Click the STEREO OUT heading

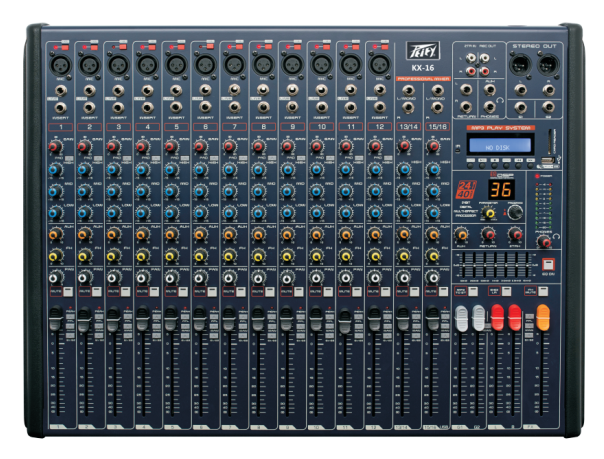coord(534,46)
